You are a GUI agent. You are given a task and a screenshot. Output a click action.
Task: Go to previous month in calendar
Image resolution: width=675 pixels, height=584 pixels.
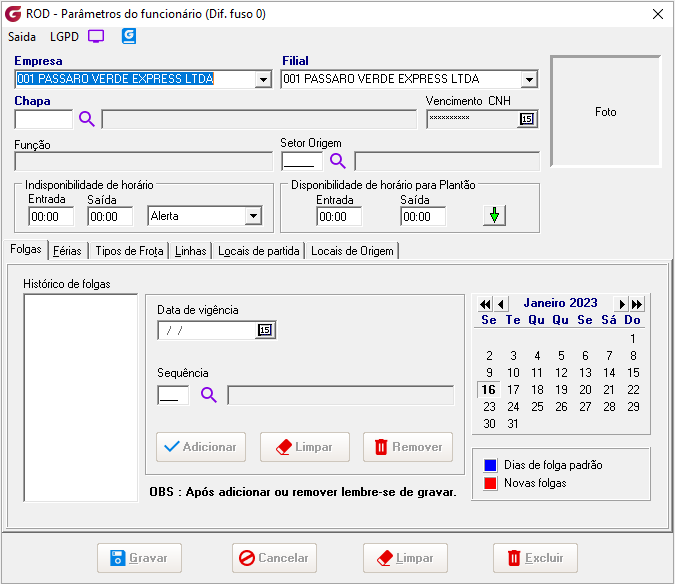pyautogui.click(x=501, y=304)
